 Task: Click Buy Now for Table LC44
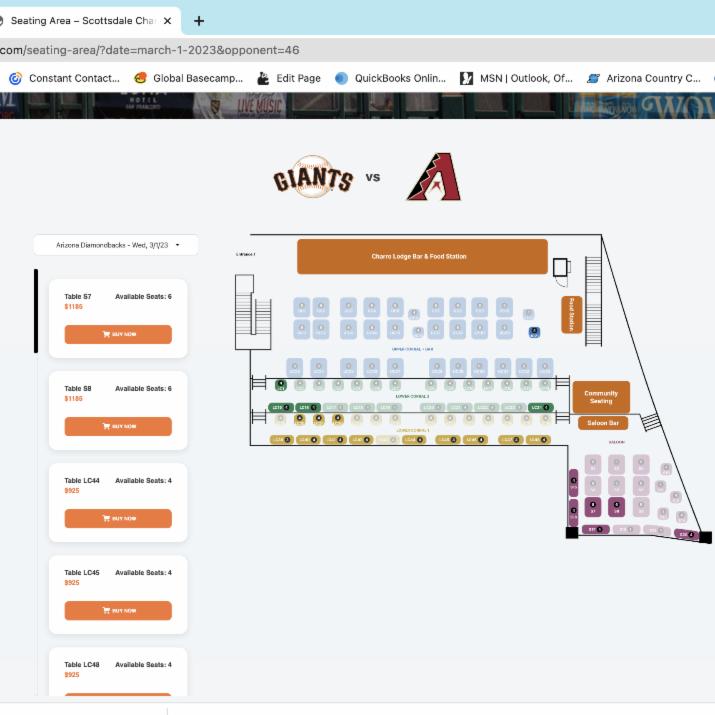118,518
